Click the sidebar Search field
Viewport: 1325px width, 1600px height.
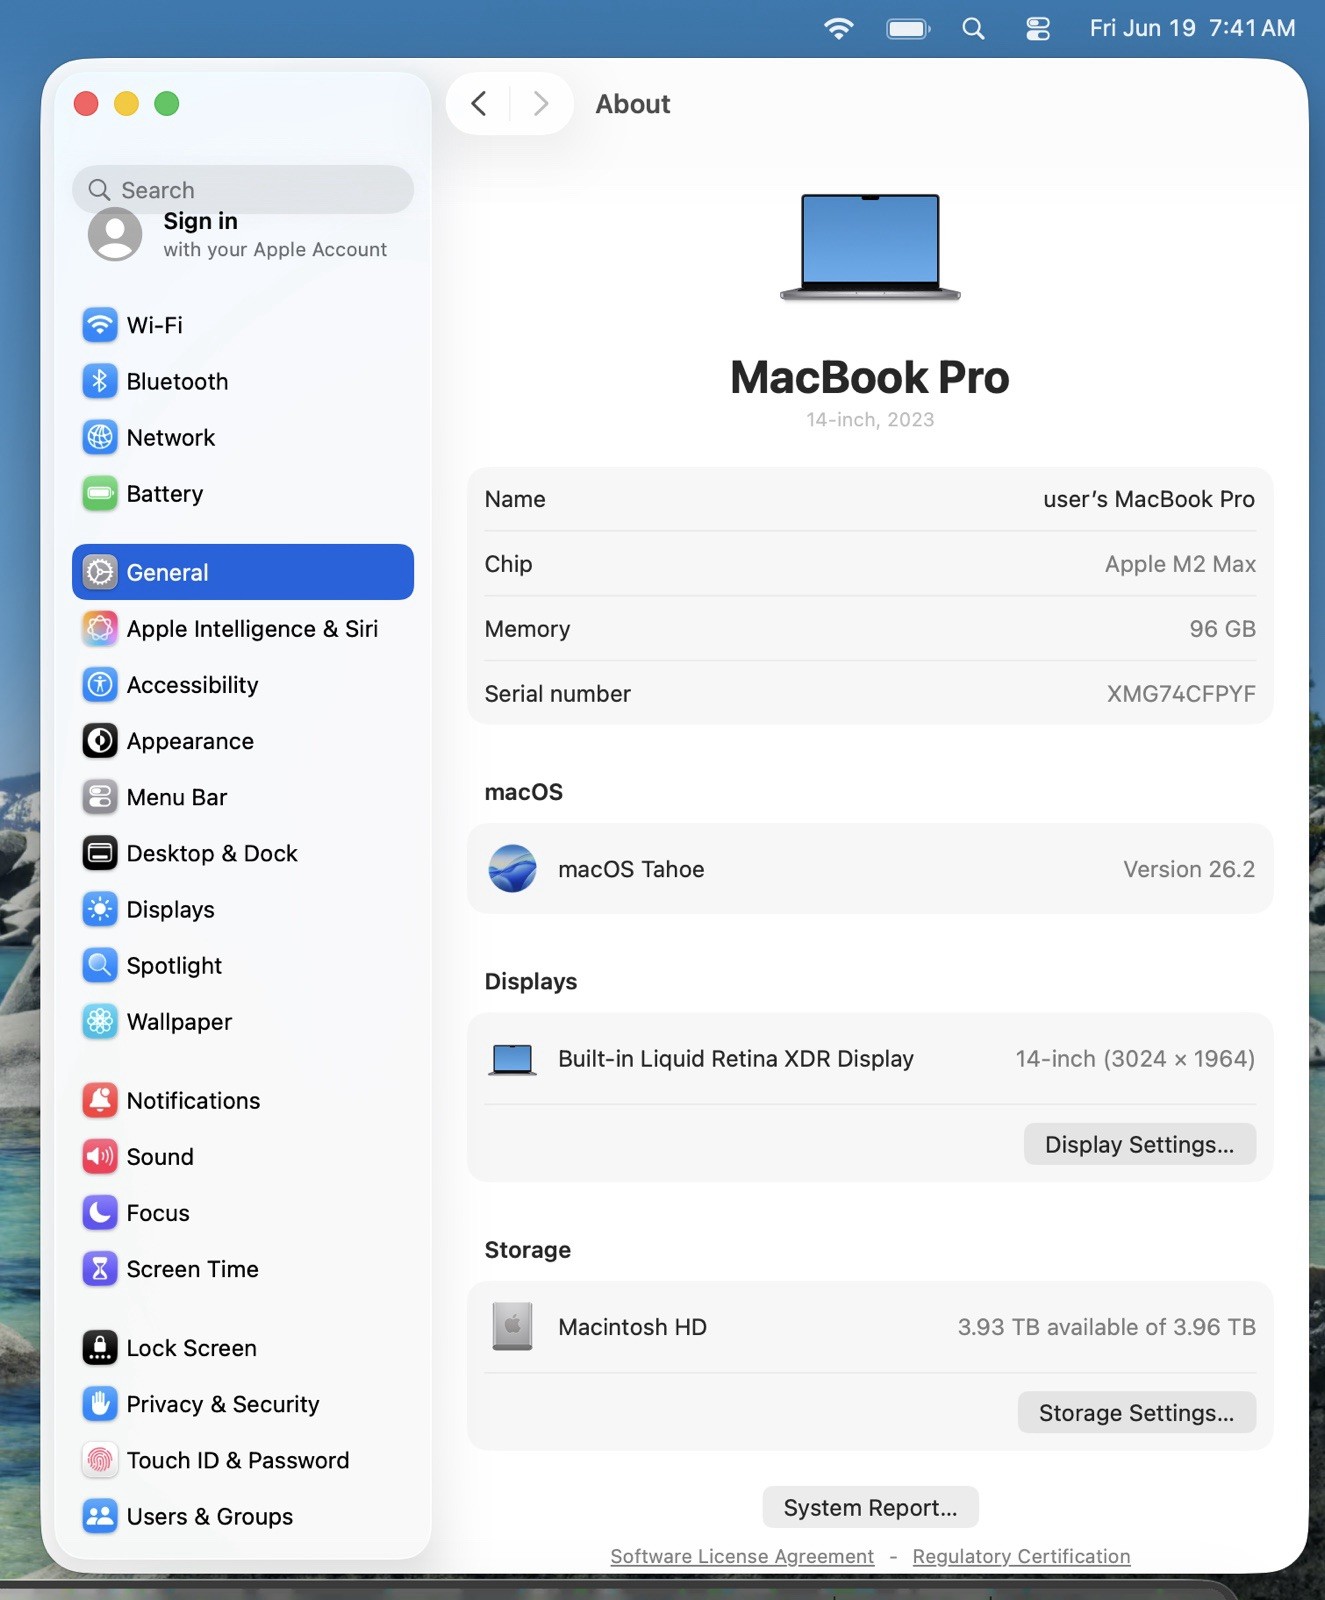(243, 189)
